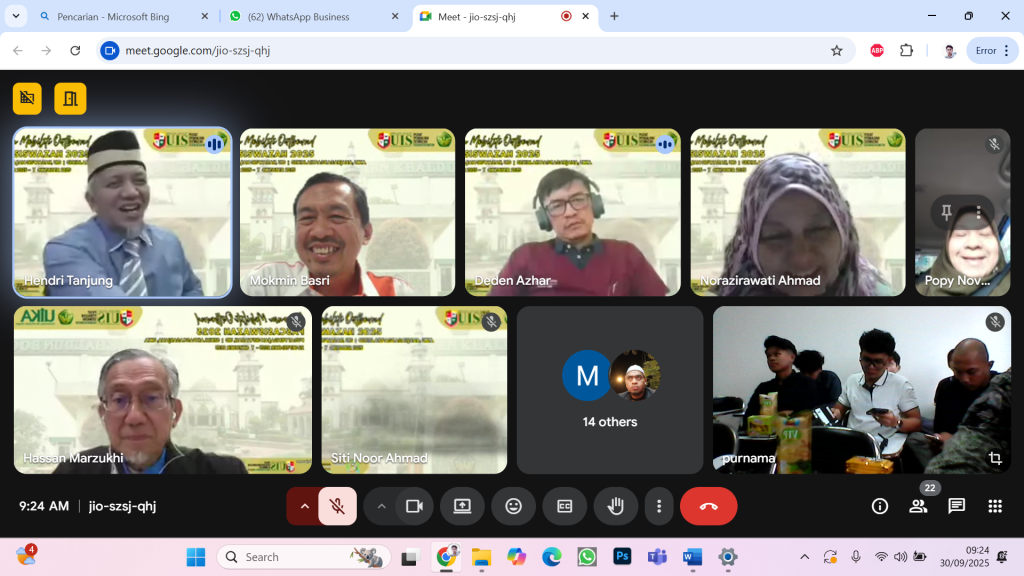Open the chat with everyone panel
Viewport: 1024px width, 576px height.
[957, 506]
